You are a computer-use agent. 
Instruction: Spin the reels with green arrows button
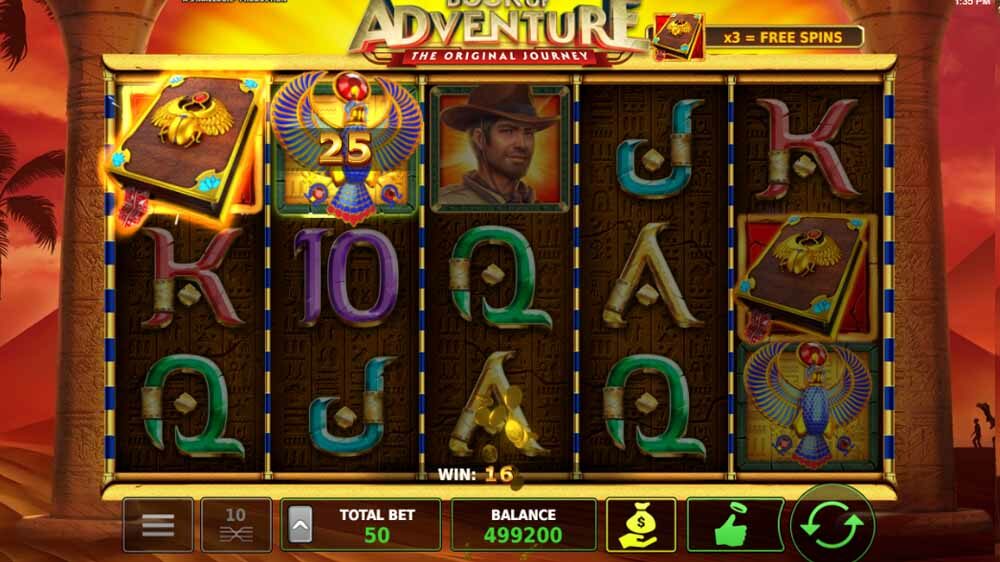[832, 524]
